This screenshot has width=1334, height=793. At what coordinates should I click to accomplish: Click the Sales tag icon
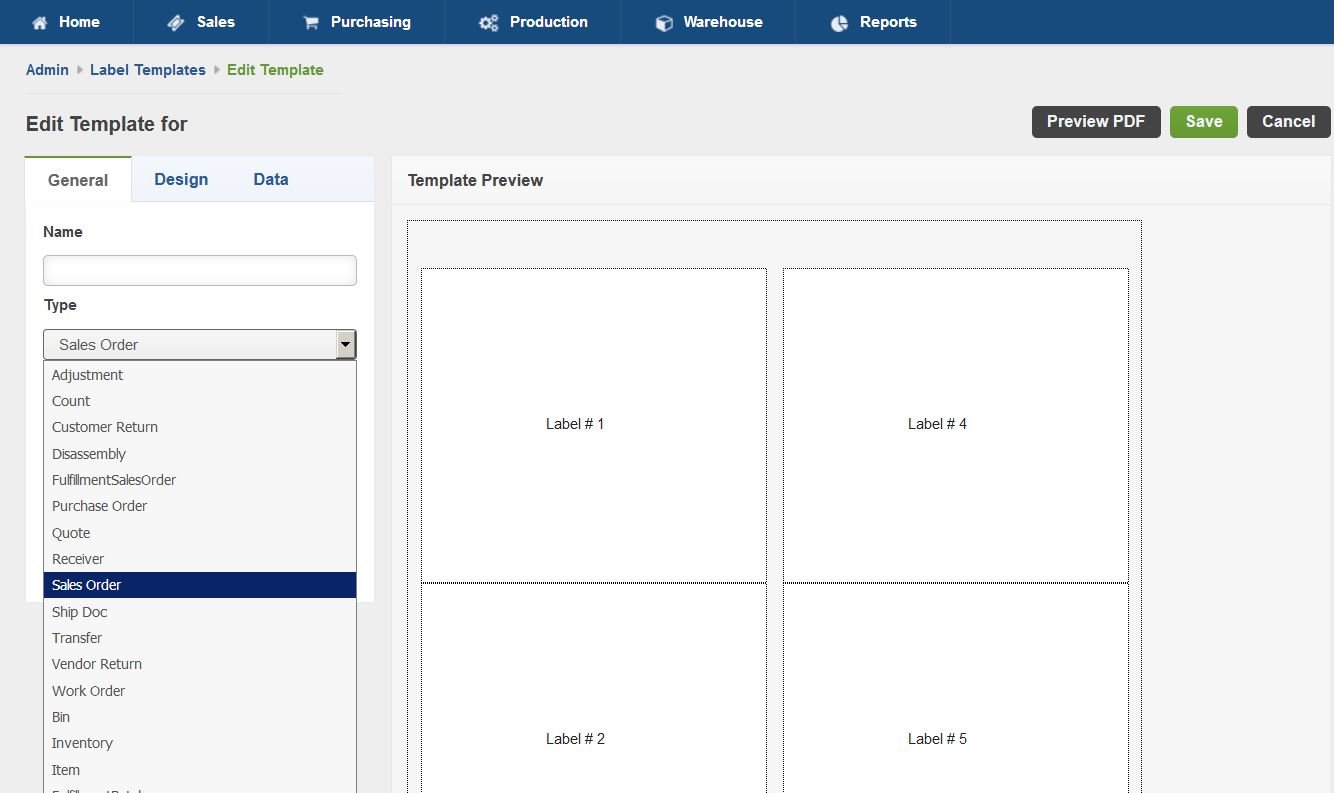[176, 22]
